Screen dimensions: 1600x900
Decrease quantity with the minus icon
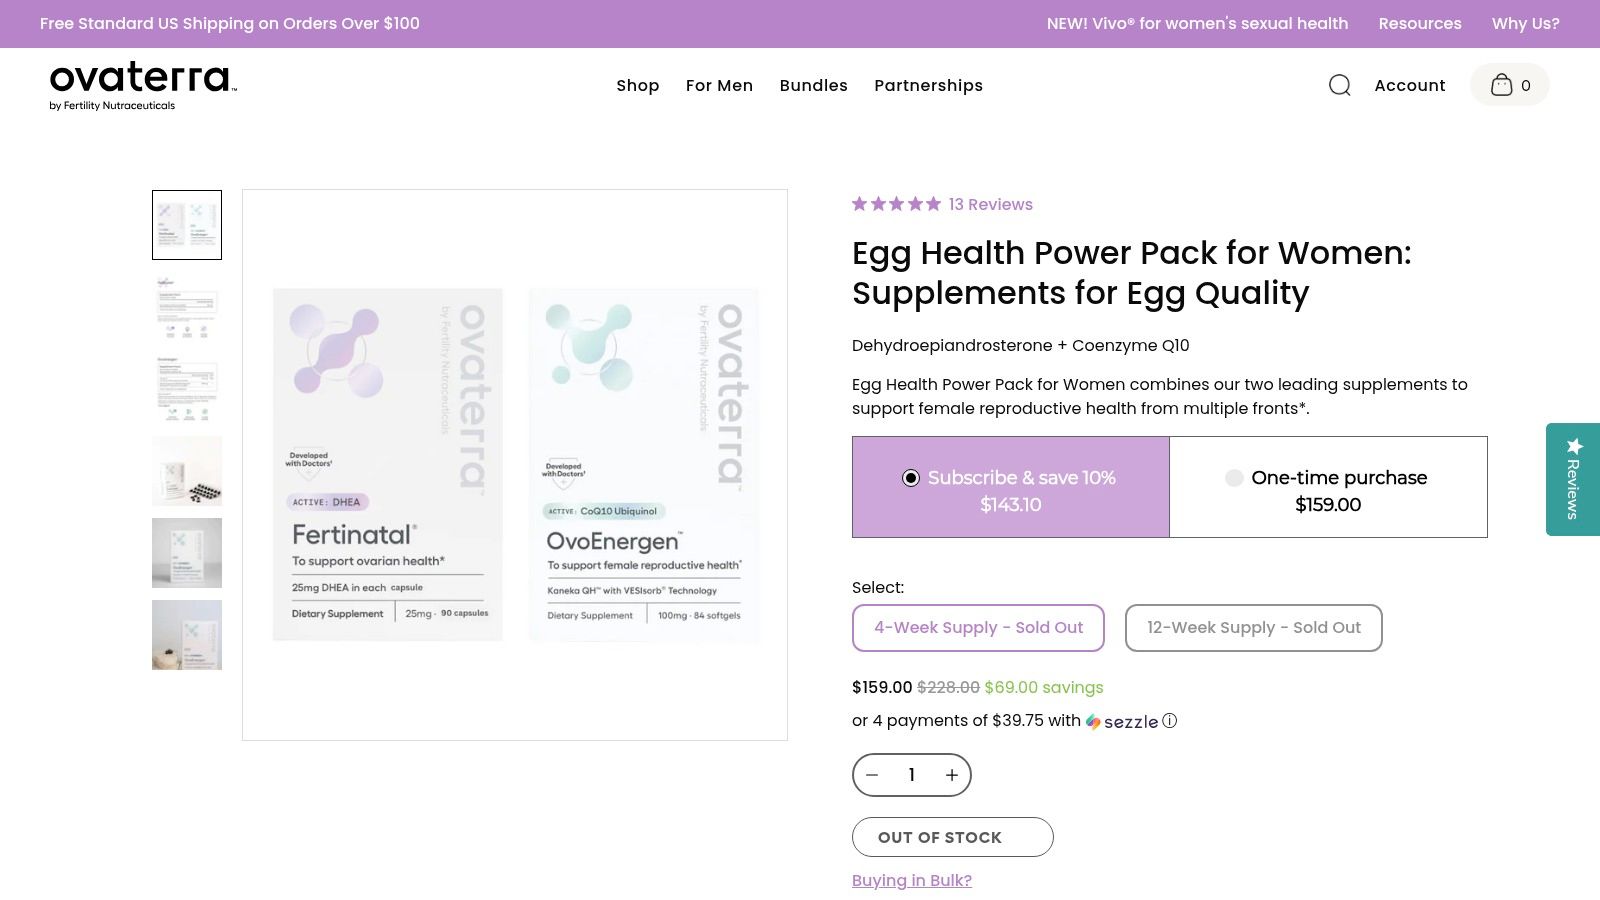tap(872, 774)
